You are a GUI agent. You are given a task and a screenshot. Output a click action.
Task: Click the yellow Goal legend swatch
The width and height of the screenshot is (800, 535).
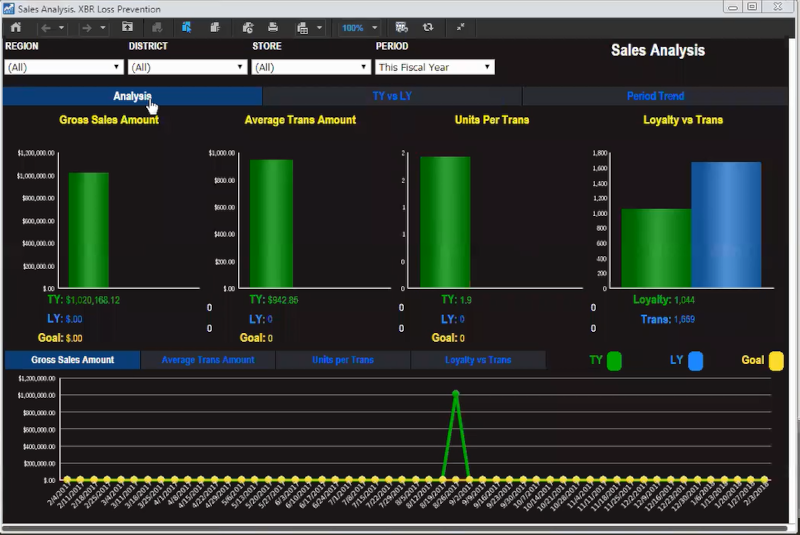point(776,361)
